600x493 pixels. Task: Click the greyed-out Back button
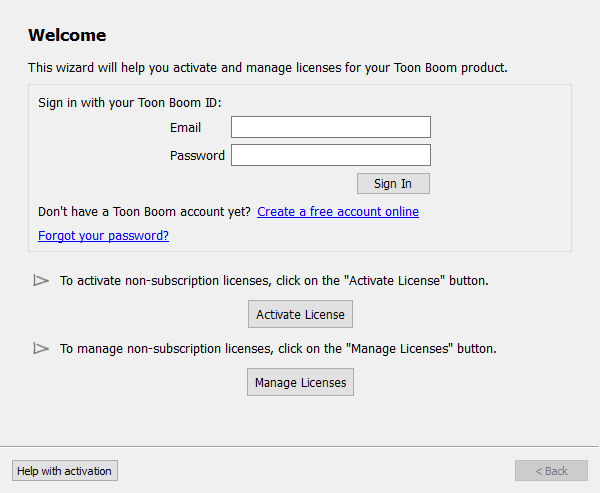click(551, 471)
